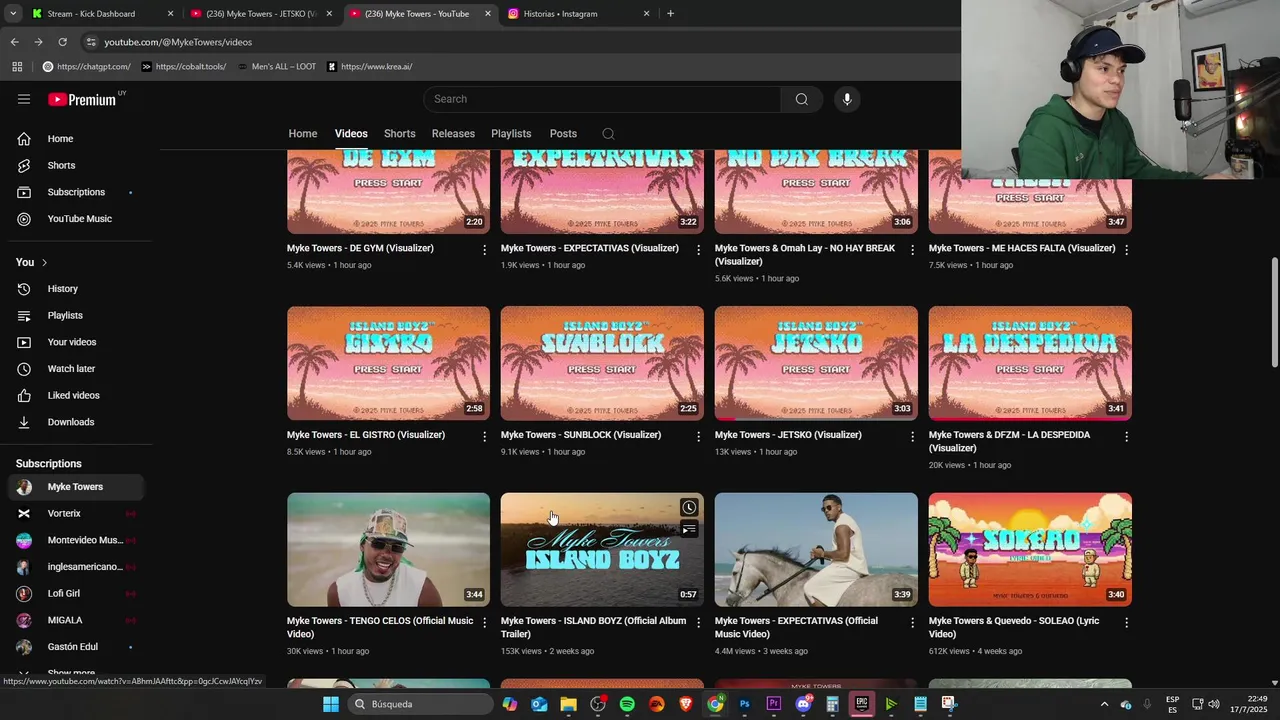
Task: Click the YouTube Search input field
Action: pos(602,99)
